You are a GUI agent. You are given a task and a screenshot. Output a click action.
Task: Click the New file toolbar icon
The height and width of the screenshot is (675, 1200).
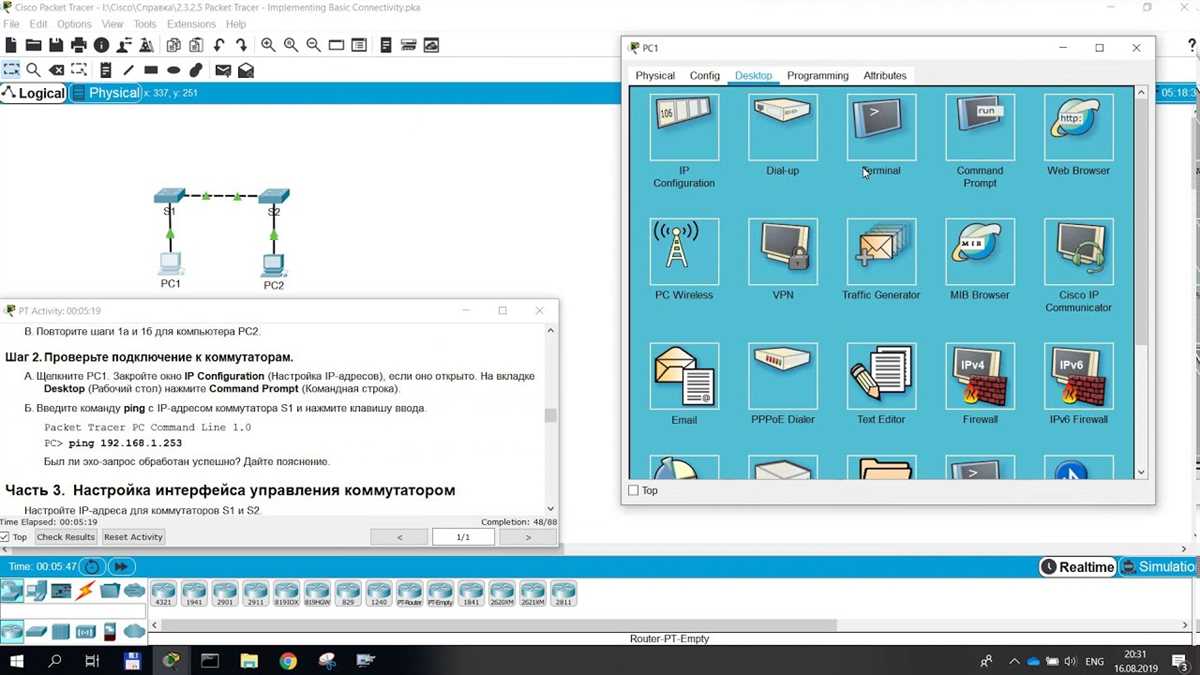(x=11, y=45)
